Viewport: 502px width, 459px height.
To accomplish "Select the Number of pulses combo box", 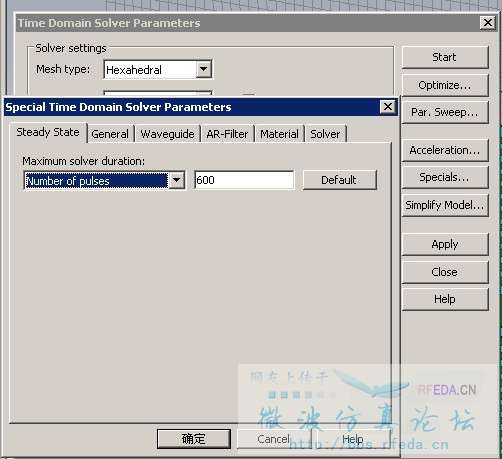I will point(104,180).
